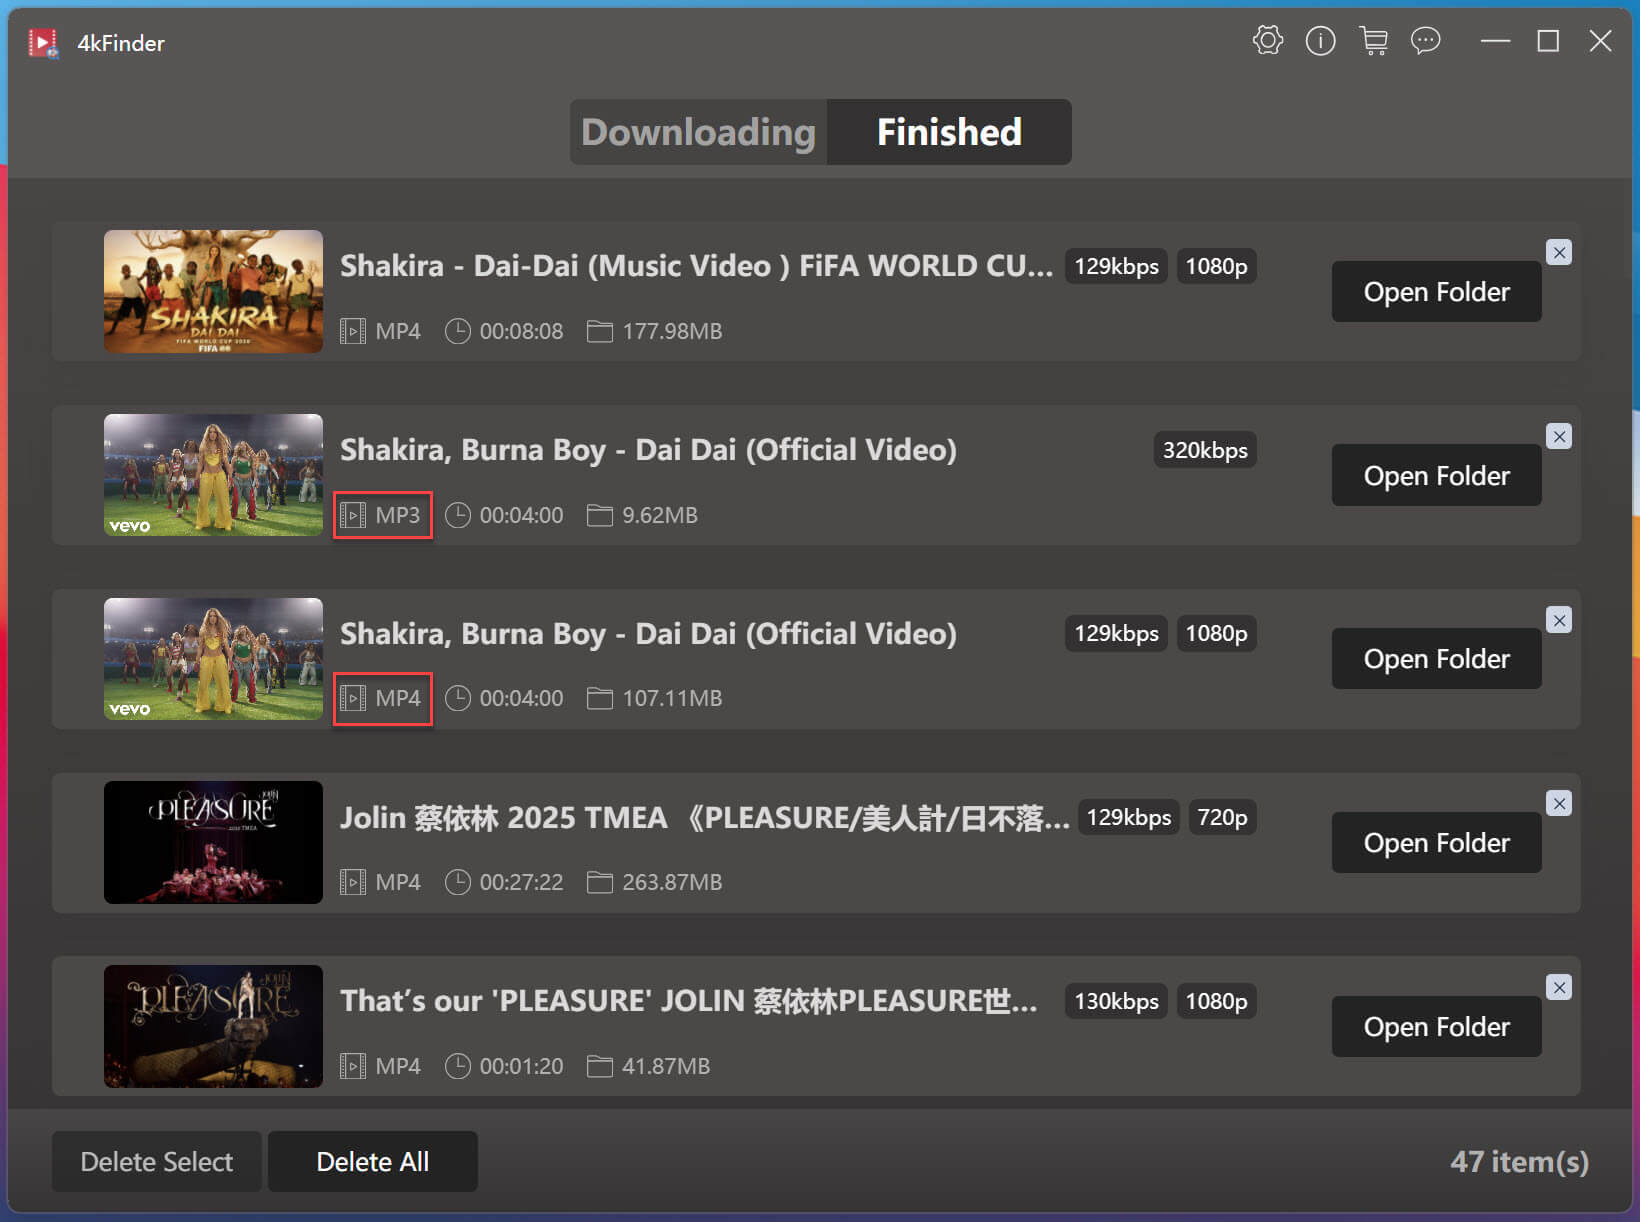Click folder icon beside 9.62MB
This screenshot has width=1640, height=1222.
pos(599,515)
